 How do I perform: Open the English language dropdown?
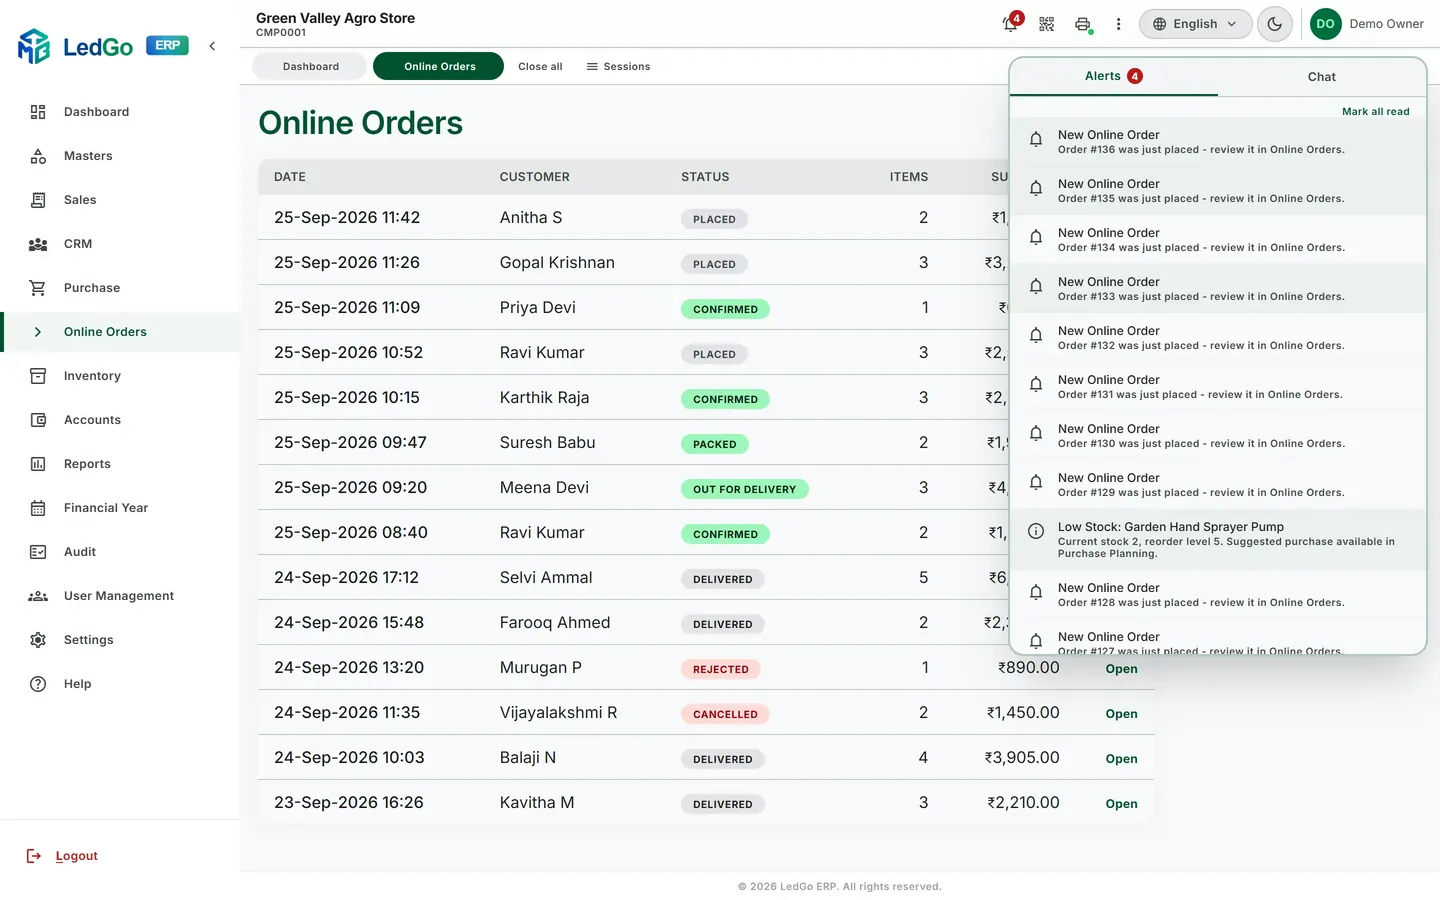1195,24
